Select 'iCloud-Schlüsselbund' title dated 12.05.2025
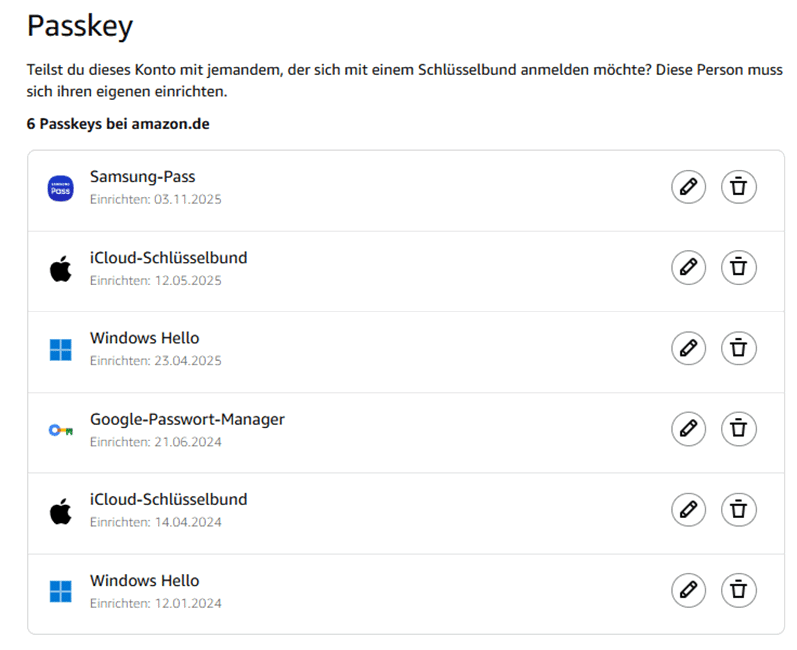 pos(168,258)
